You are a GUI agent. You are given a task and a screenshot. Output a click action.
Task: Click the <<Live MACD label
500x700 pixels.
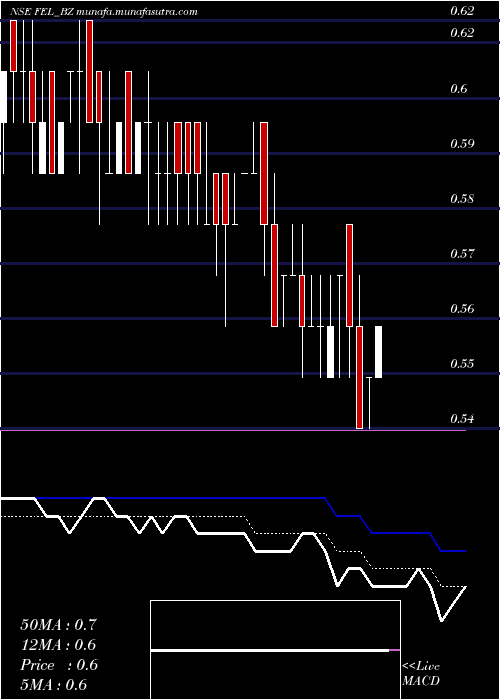pos(421,674)
